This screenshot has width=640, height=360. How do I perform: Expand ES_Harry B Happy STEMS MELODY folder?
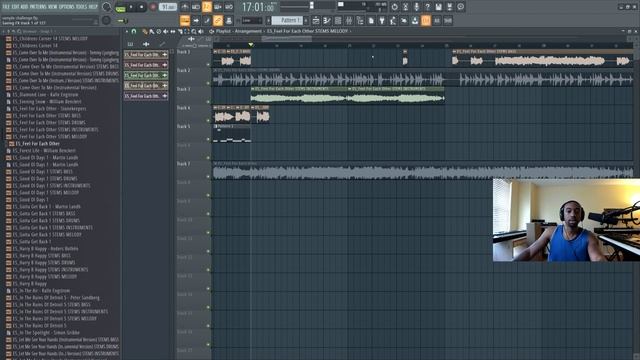tap(41, 277)
